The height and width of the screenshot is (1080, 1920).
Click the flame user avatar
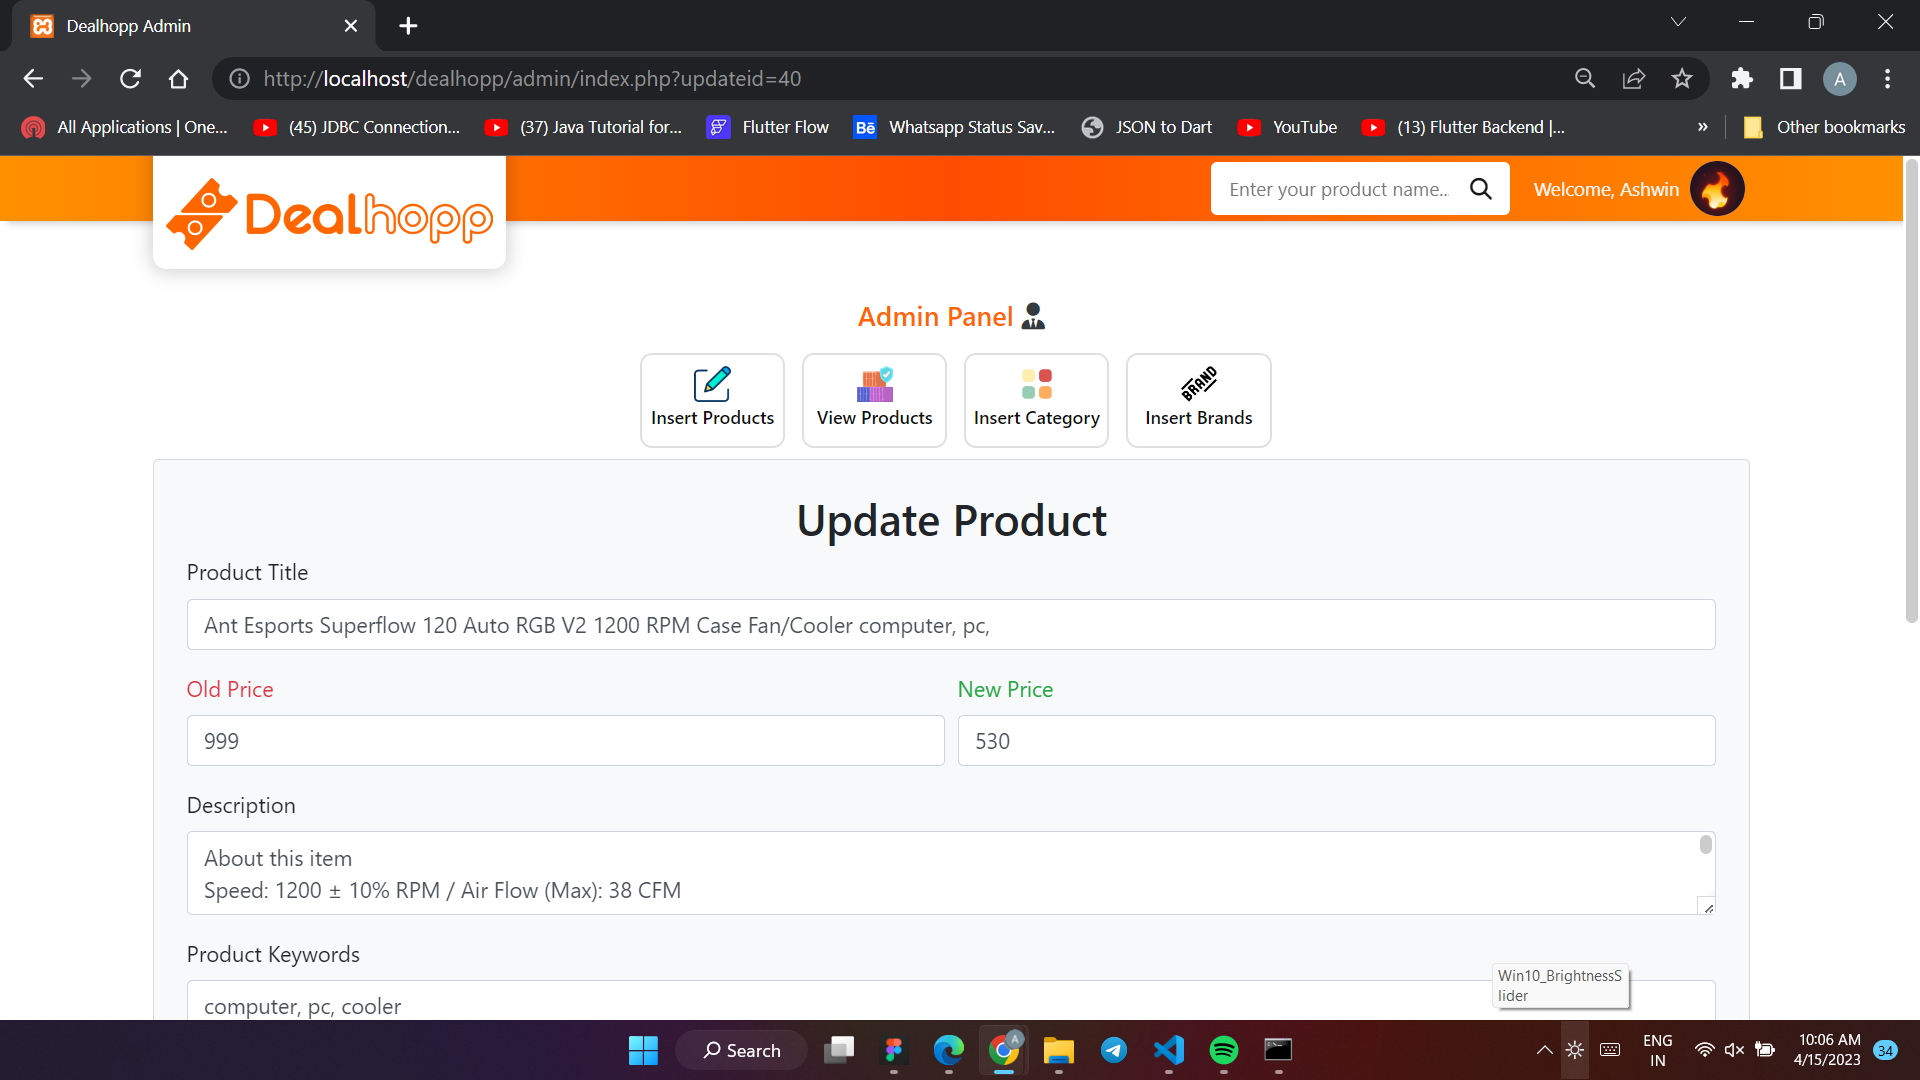[x=1717, y=189]
